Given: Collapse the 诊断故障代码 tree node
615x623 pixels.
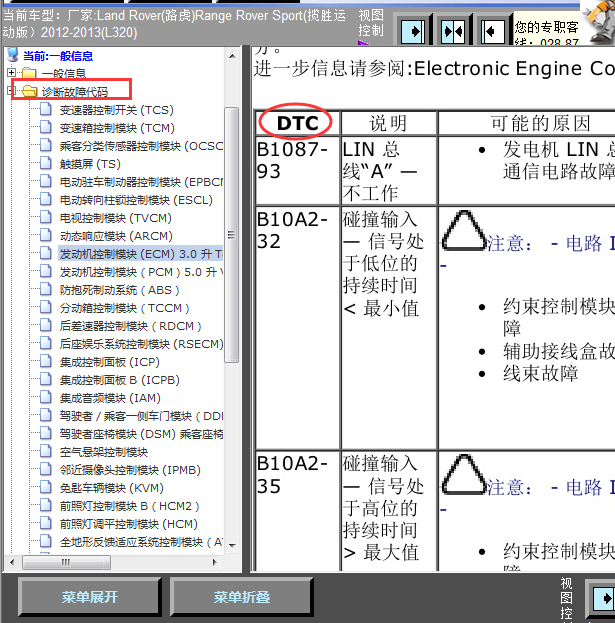Looking at the screenshot, I should (x=10, y=91).
